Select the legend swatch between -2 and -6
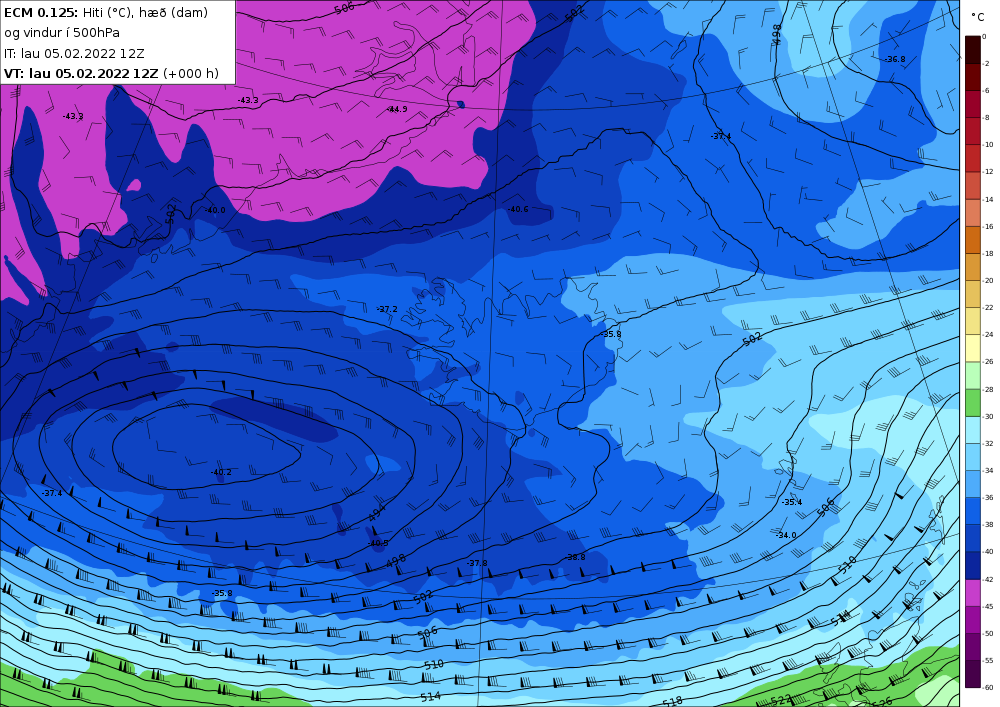1000x707 pixels. point(973,77)
